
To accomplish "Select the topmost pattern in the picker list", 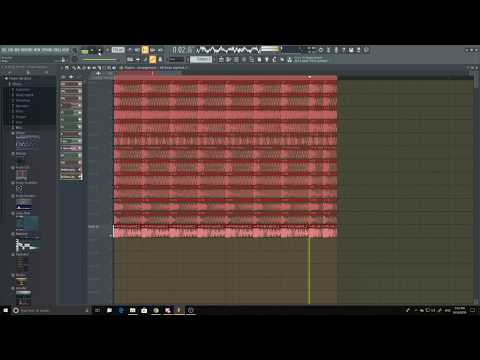I will (71, 84).
